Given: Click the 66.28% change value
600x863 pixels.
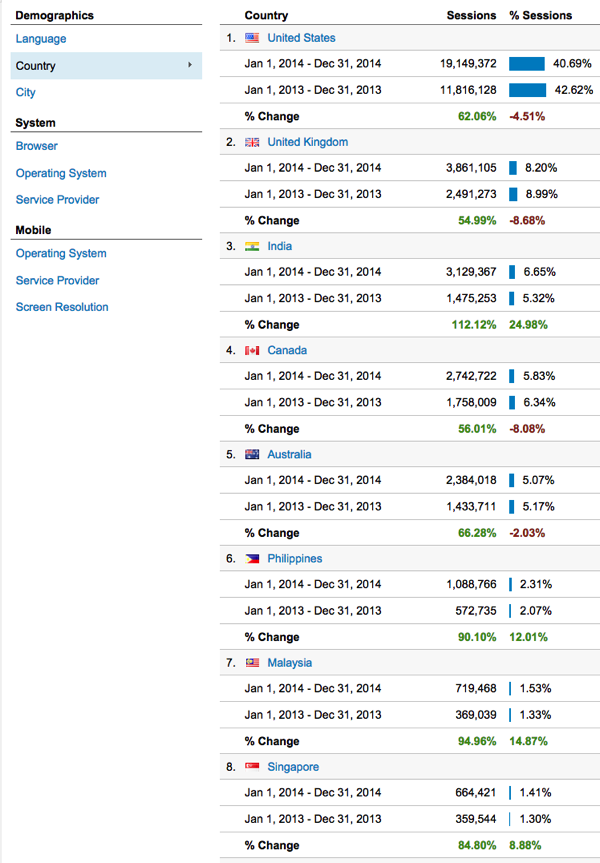Looking at the screenshot, I should (477, 533).
